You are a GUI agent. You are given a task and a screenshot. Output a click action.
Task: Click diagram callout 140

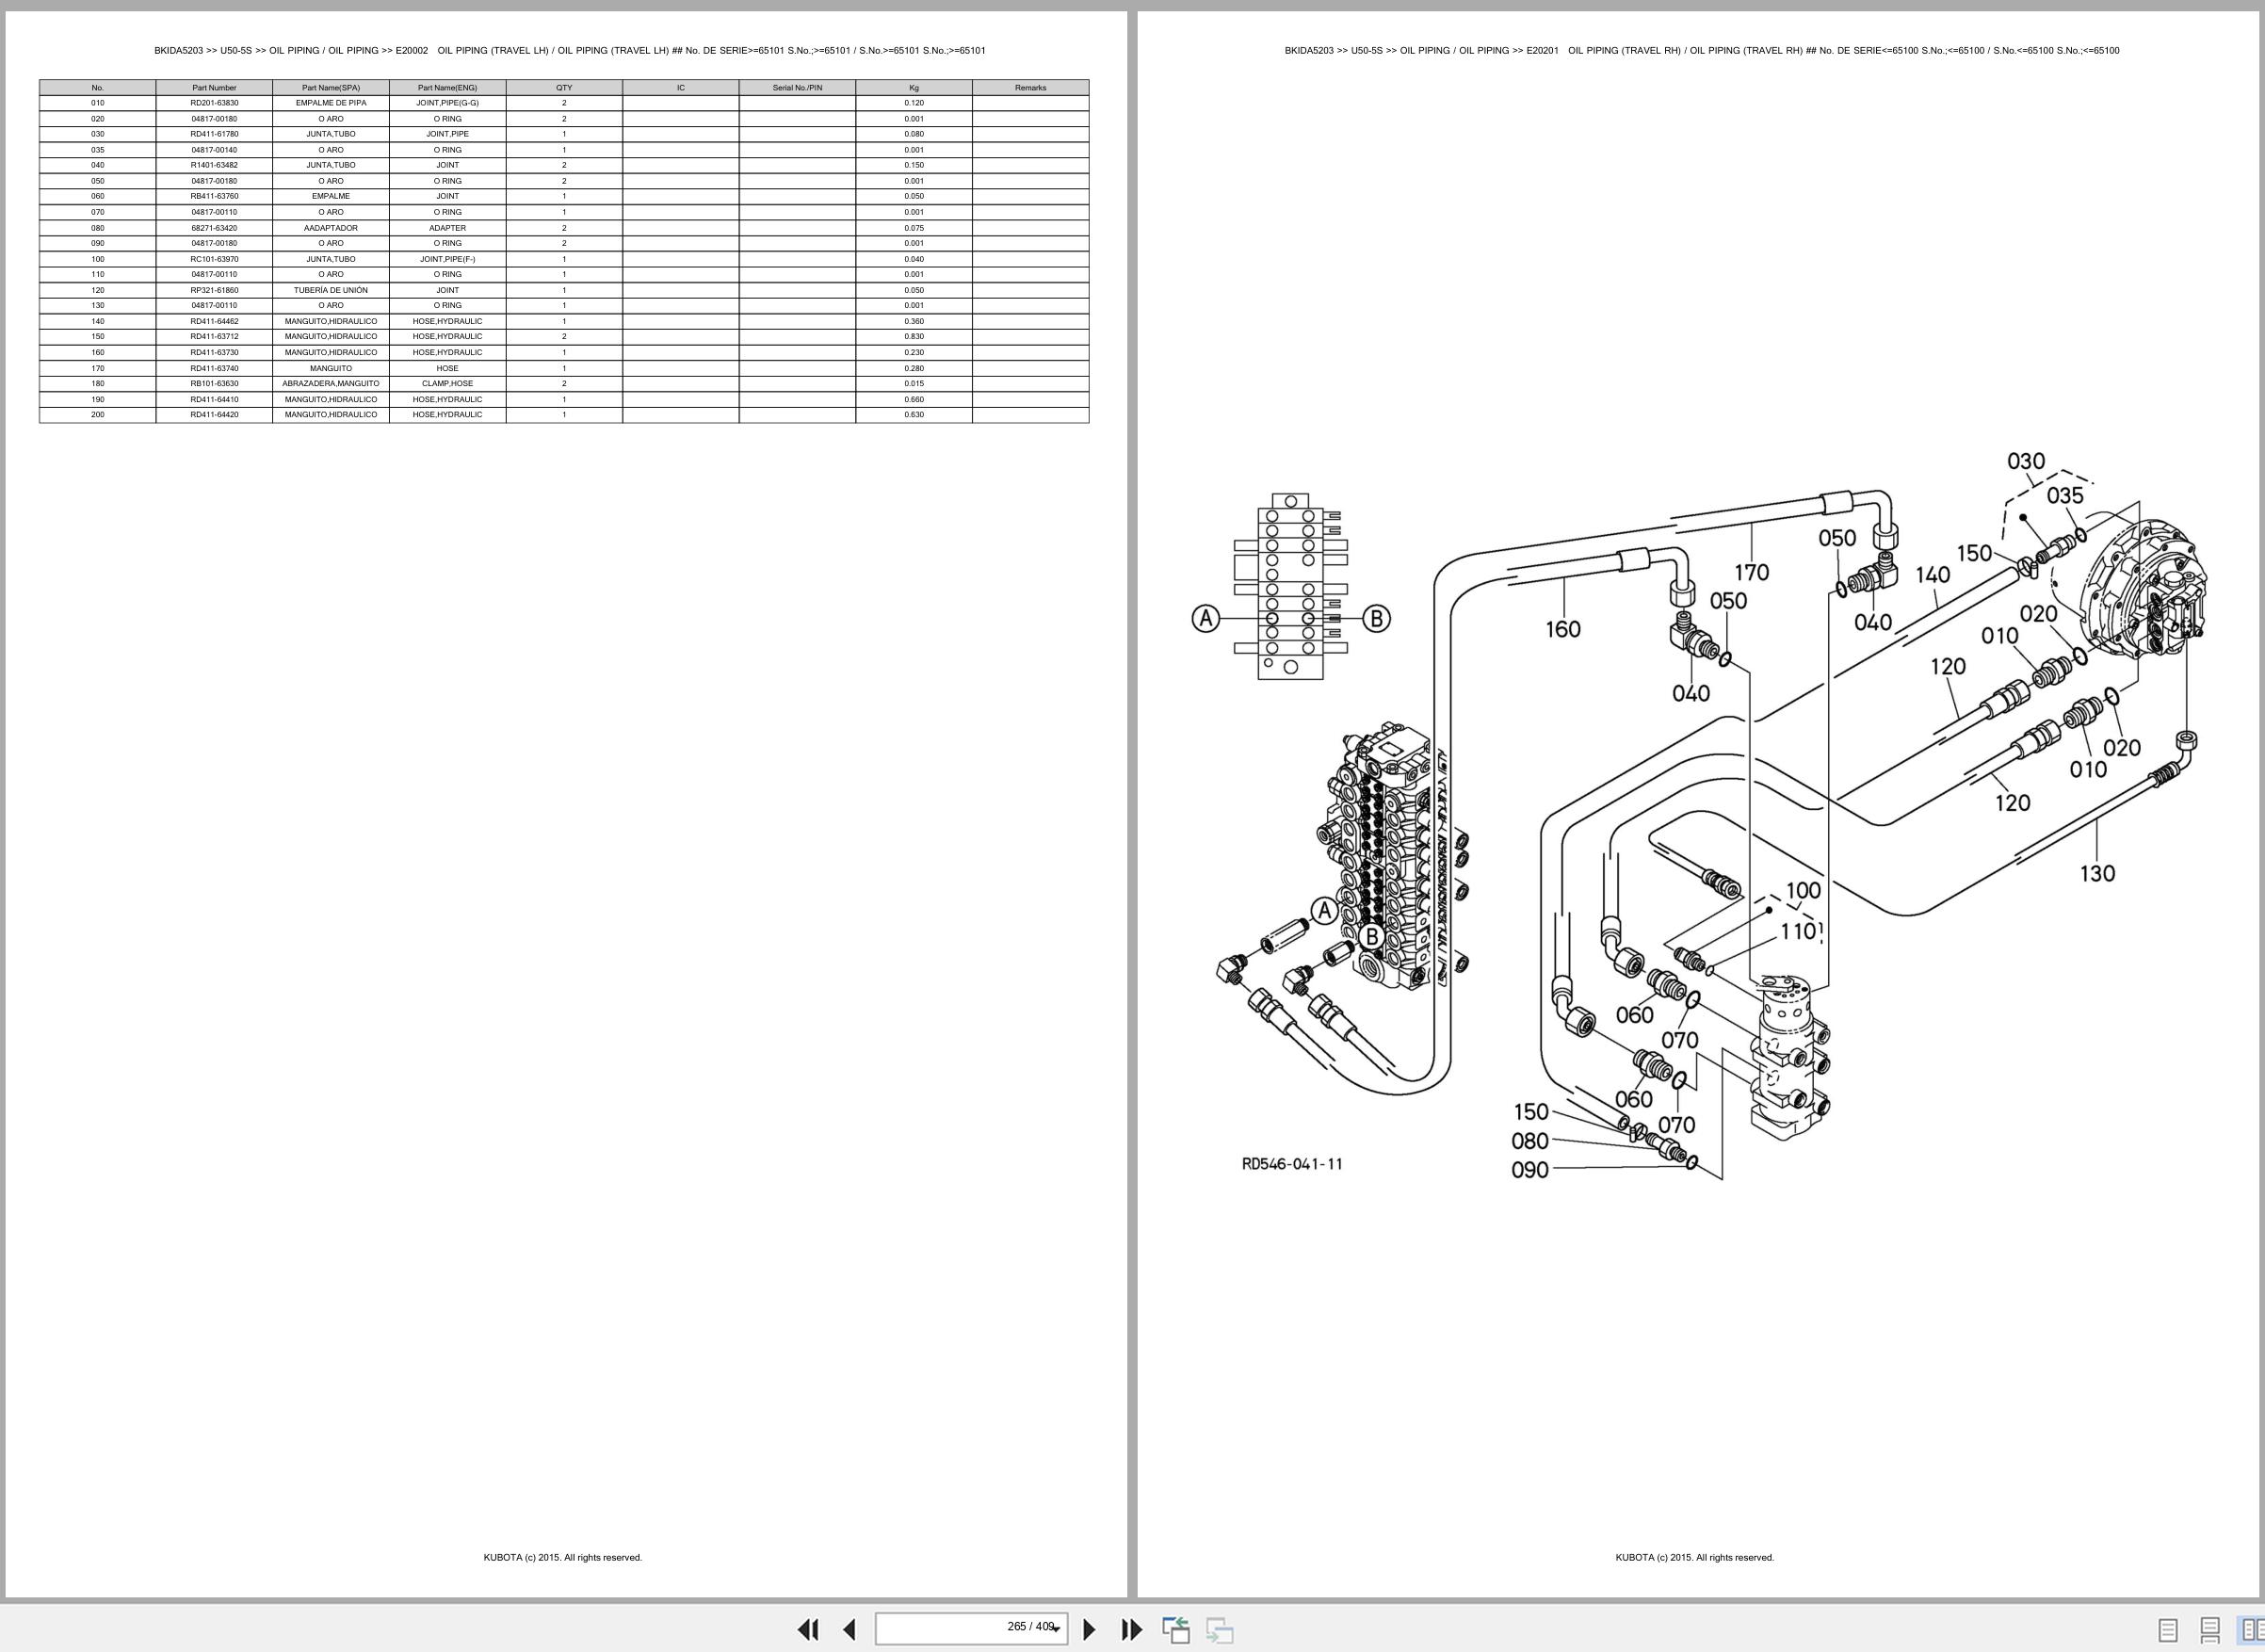tap(1932, 575)
